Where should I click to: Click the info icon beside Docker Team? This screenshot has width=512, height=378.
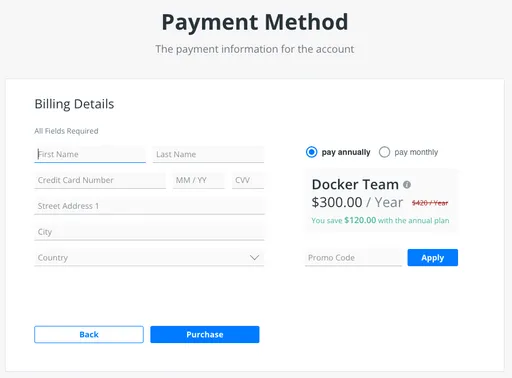pyautogui.click(x=407, y=184)
